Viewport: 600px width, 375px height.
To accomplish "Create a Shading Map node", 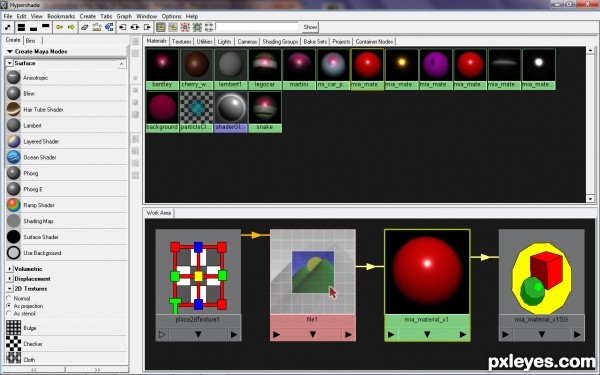I will 66,221.
